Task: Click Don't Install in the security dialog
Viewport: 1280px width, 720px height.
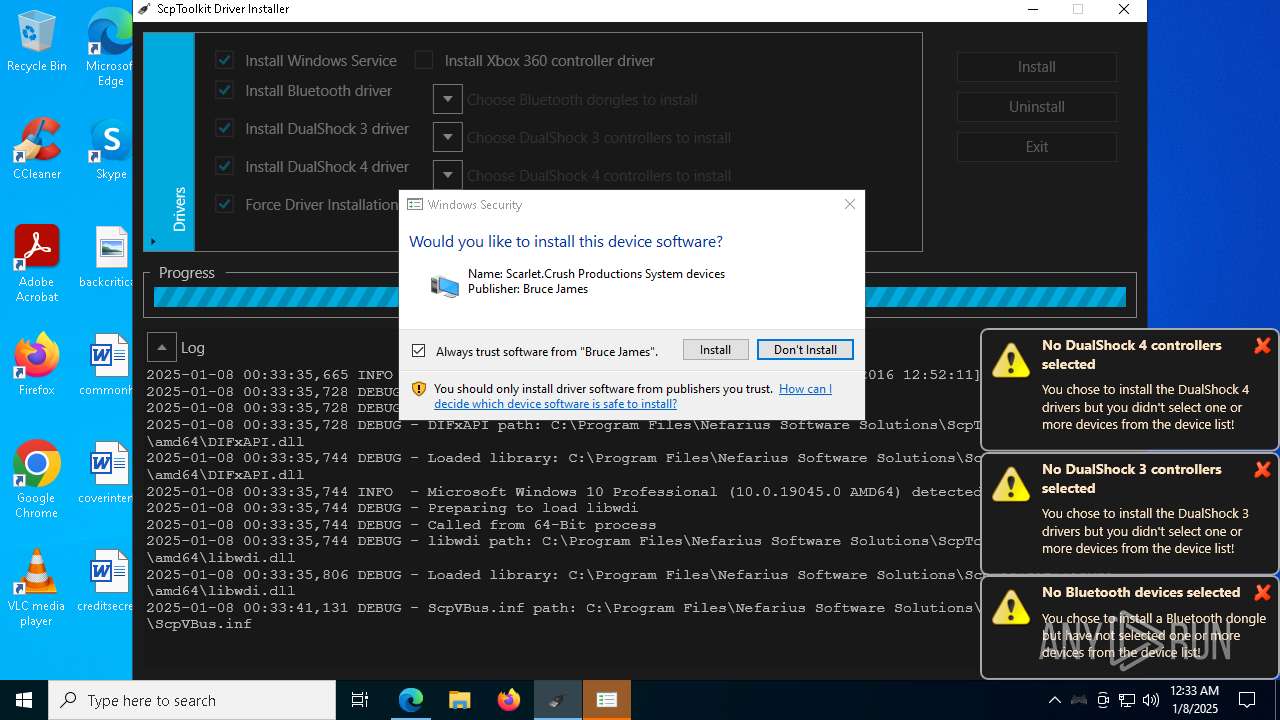Action: click(805, 350)
